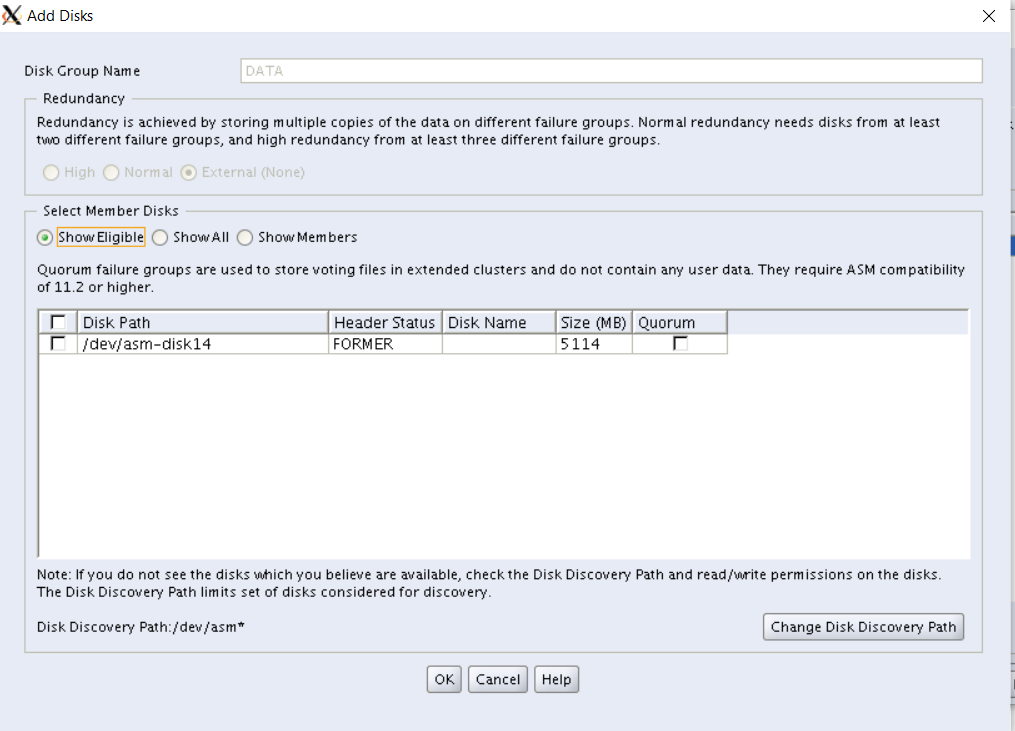1015x731 pixels.
Task: Select the Show Members option
Action: (245, 237)
